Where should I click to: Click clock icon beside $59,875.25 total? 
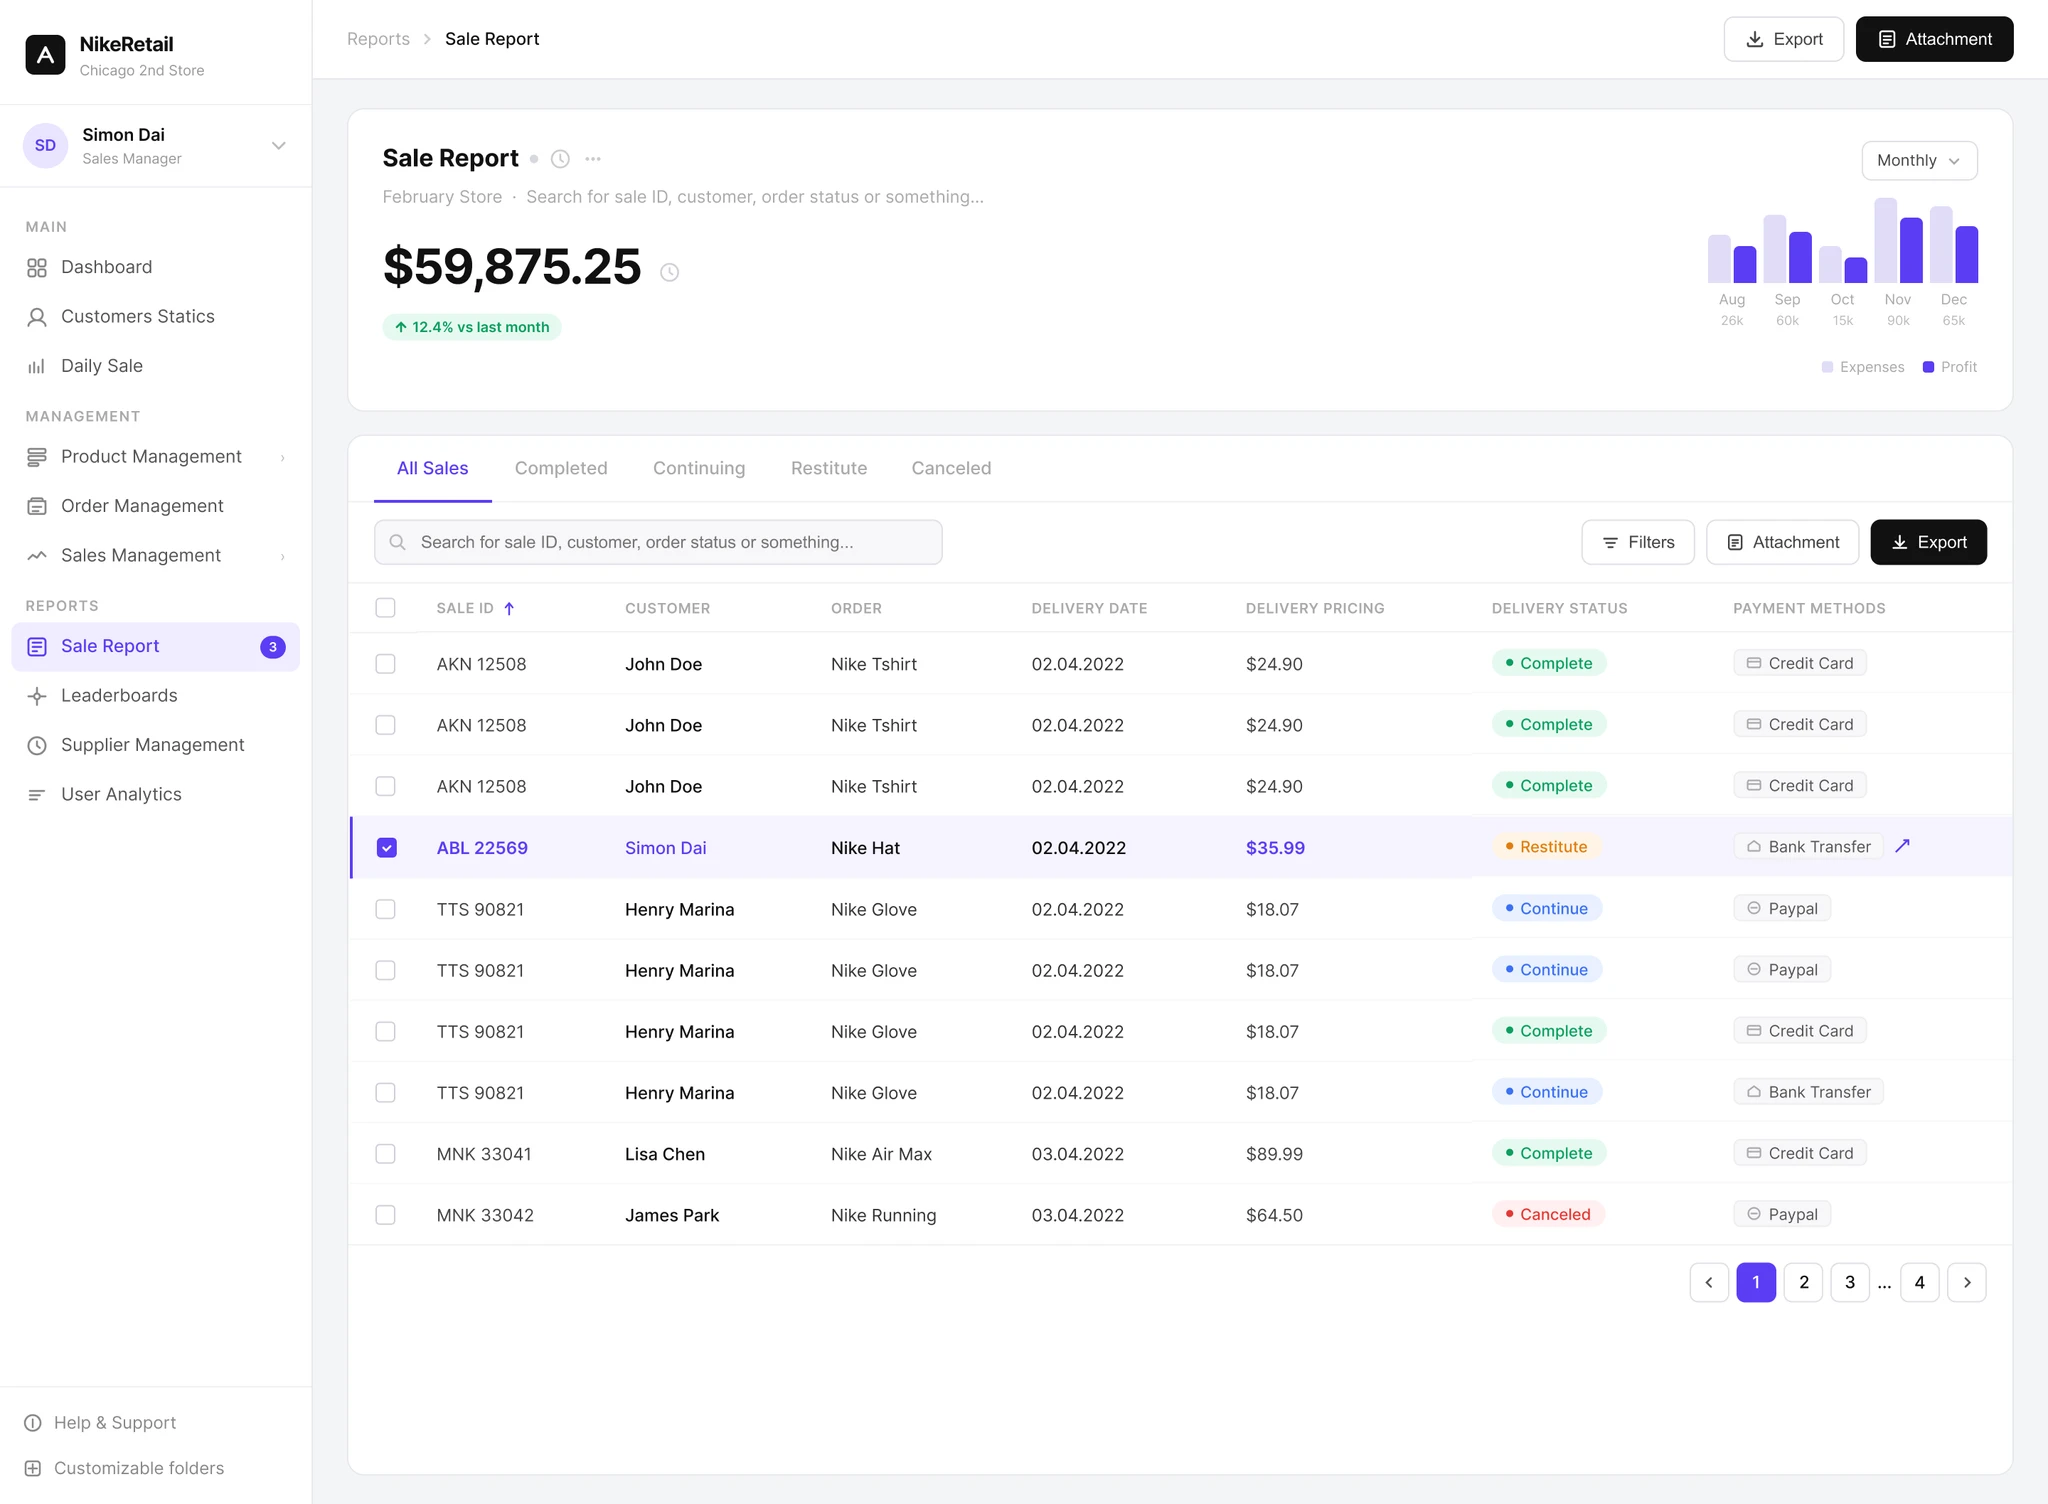(x=670, y=272)
